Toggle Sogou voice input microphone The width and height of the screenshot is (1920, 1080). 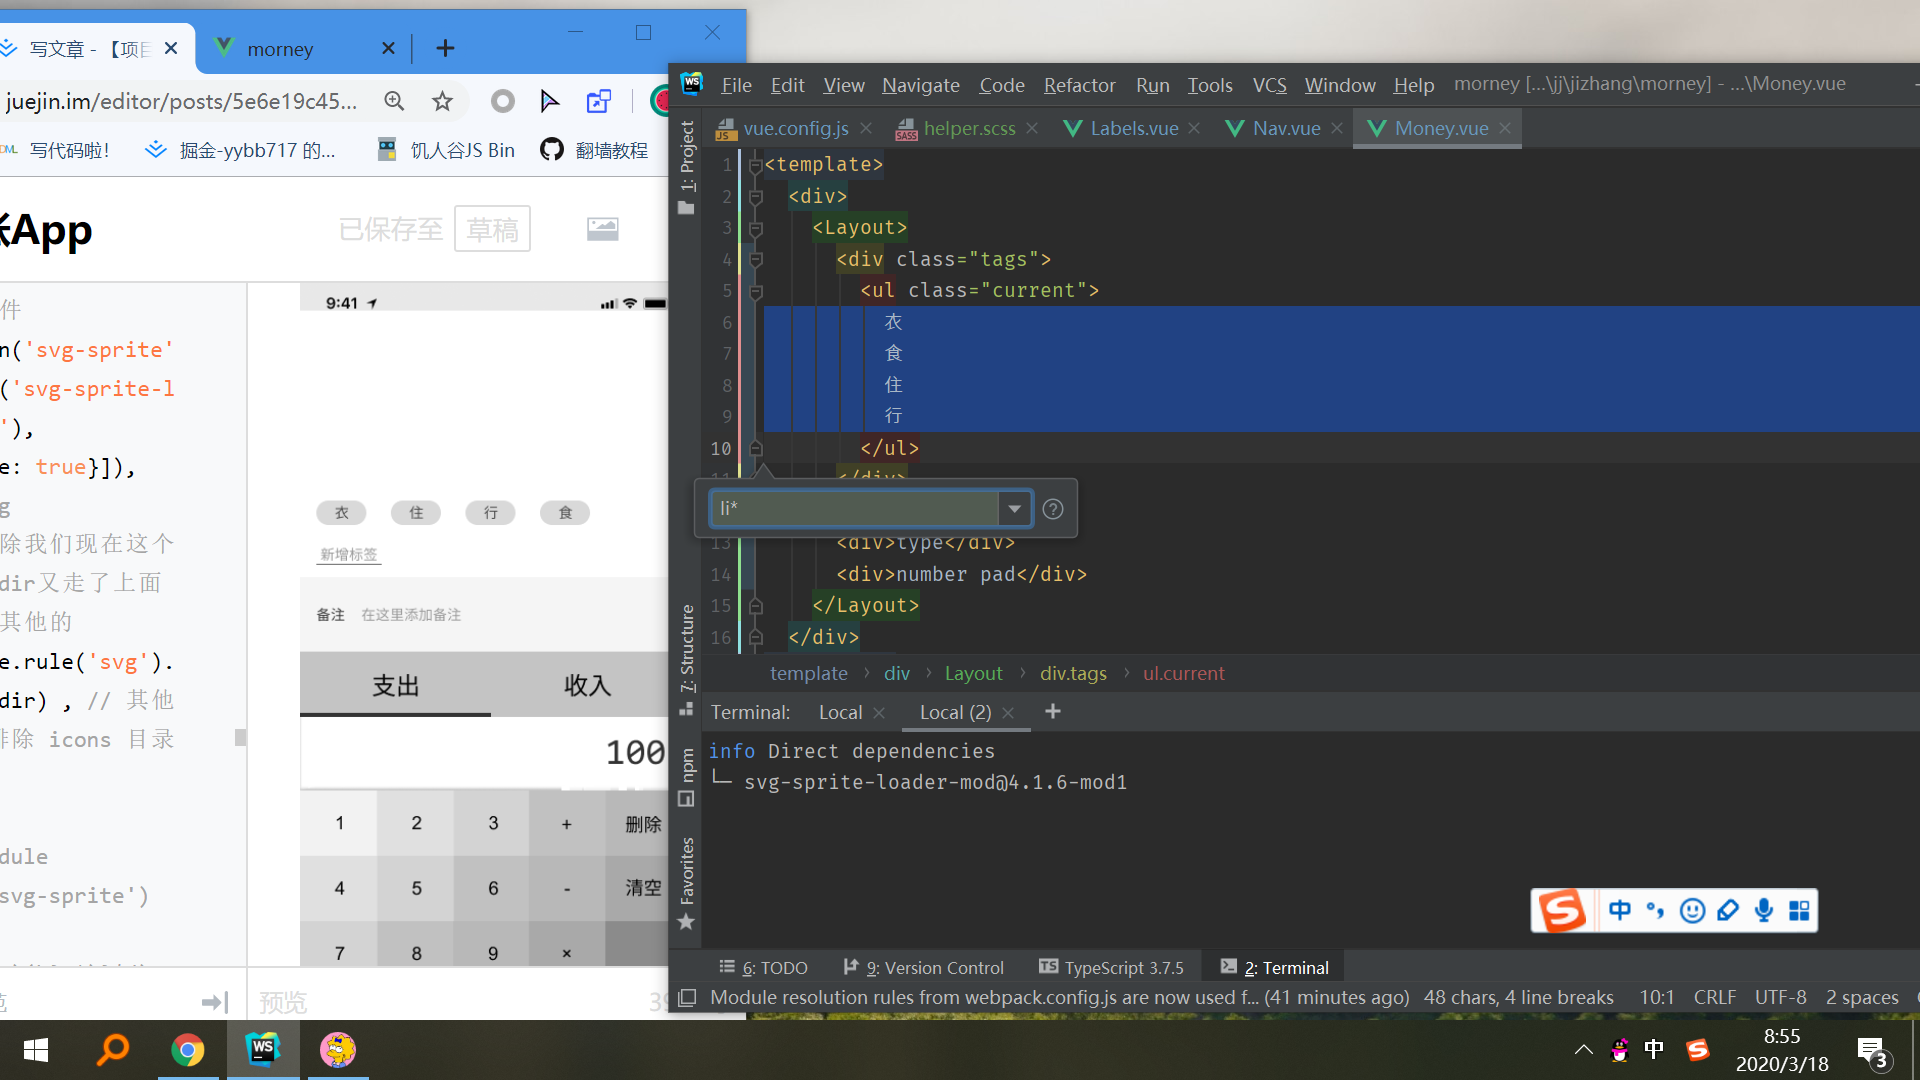(x=1764, y=910)
